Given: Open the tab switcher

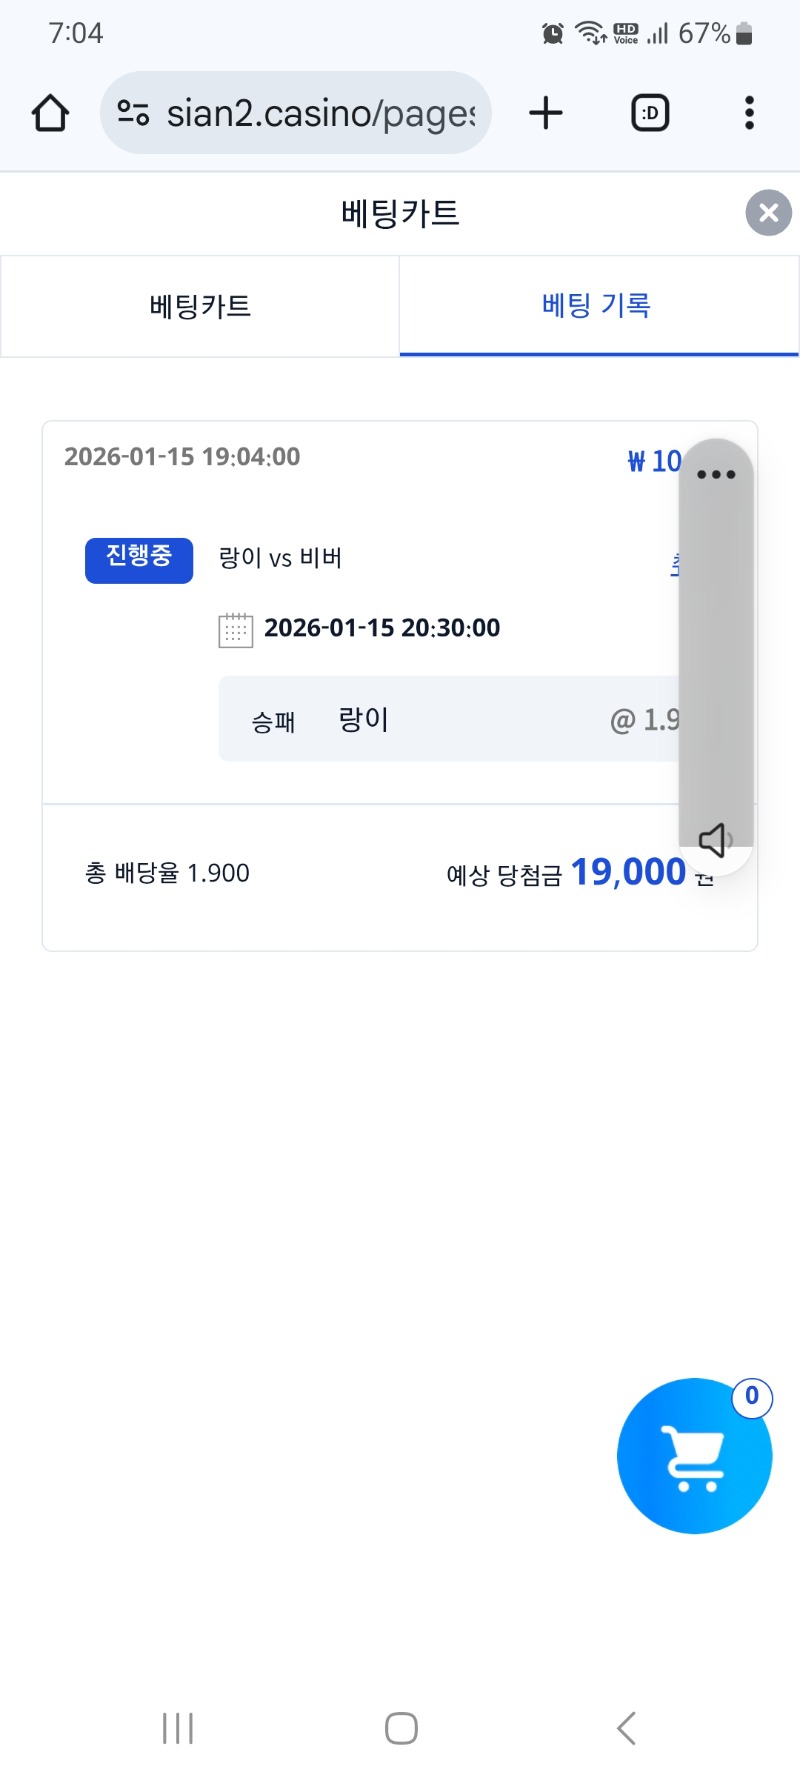Looking at the screenshot, I should 650,113.
